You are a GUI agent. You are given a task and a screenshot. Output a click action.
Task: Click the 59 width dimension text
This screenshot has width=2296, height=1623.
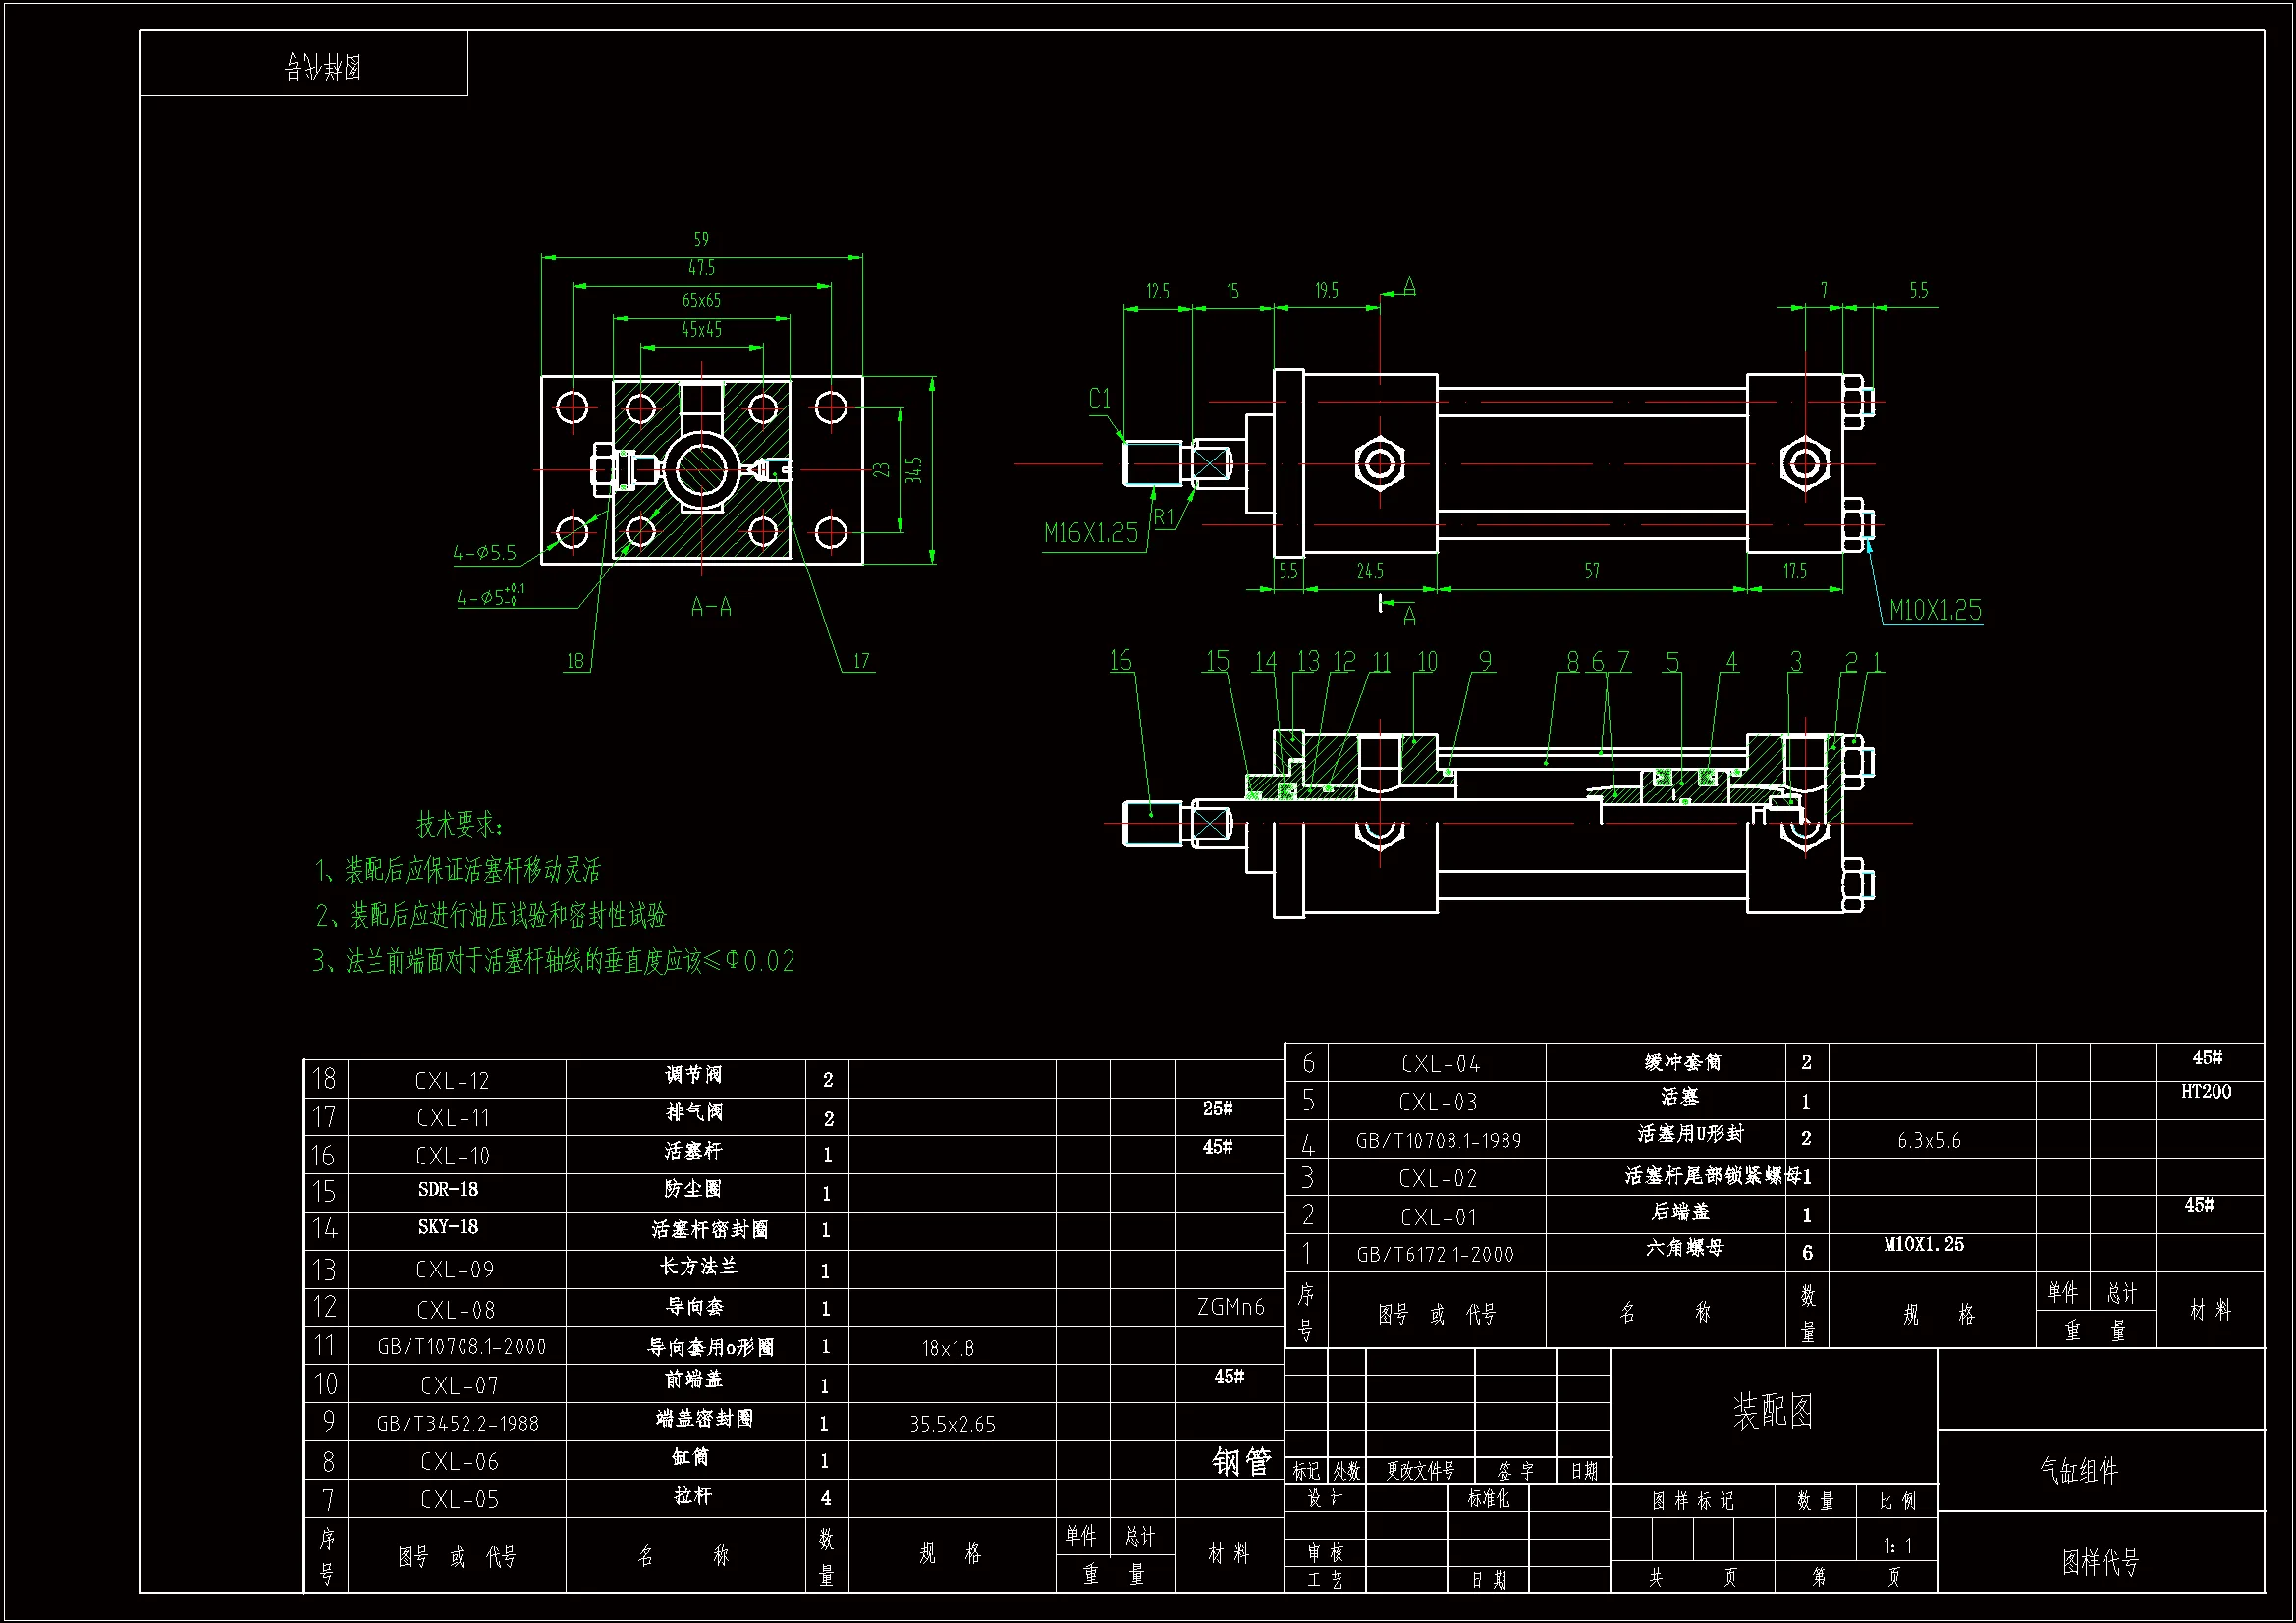[701, 239]
